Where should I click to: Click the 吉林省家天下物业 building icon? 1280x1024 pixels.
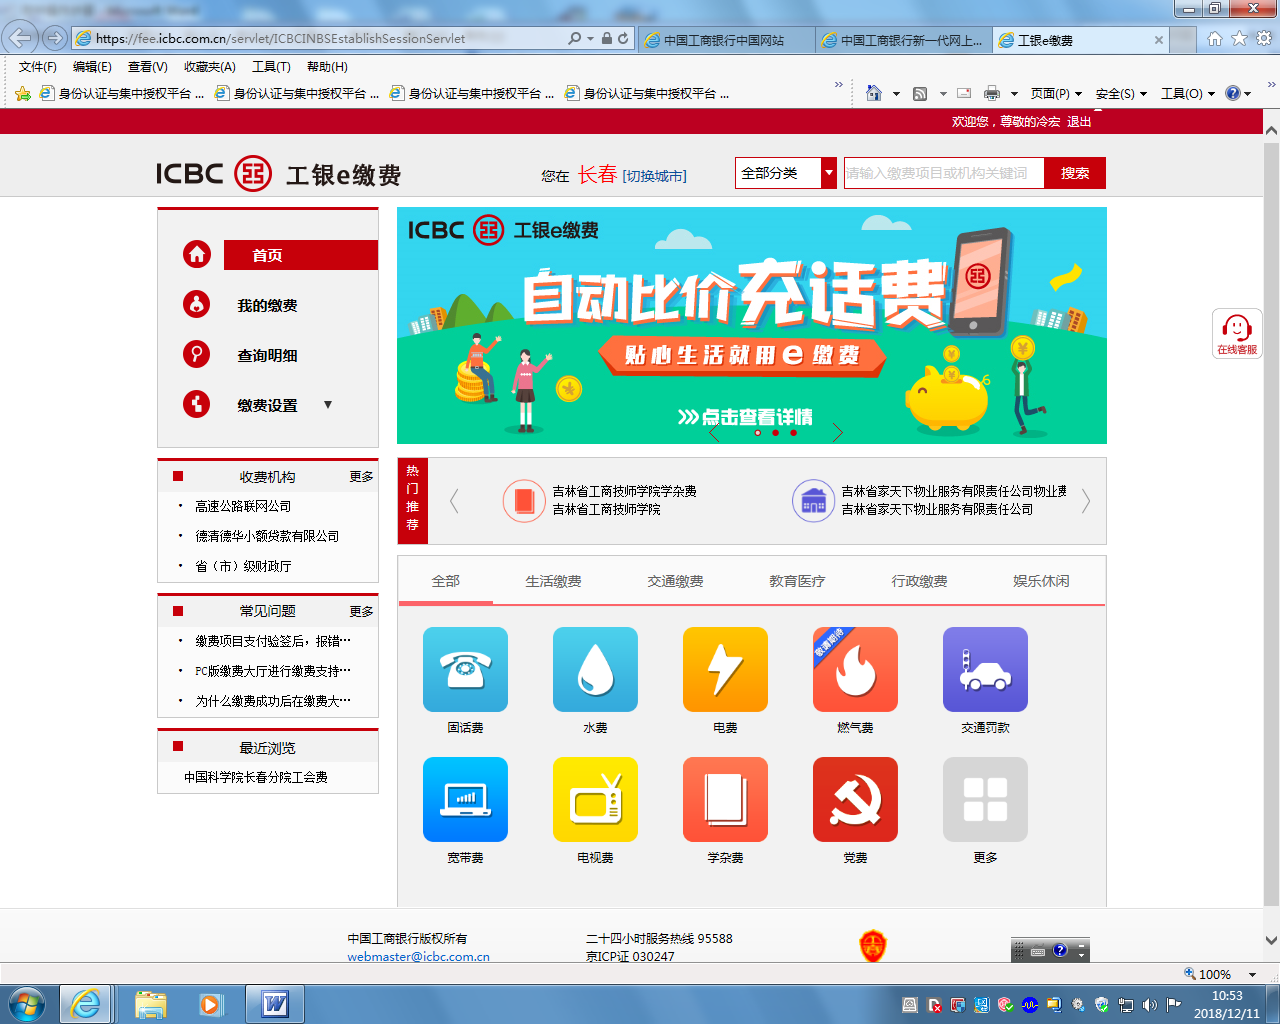[x=813, y=500]
